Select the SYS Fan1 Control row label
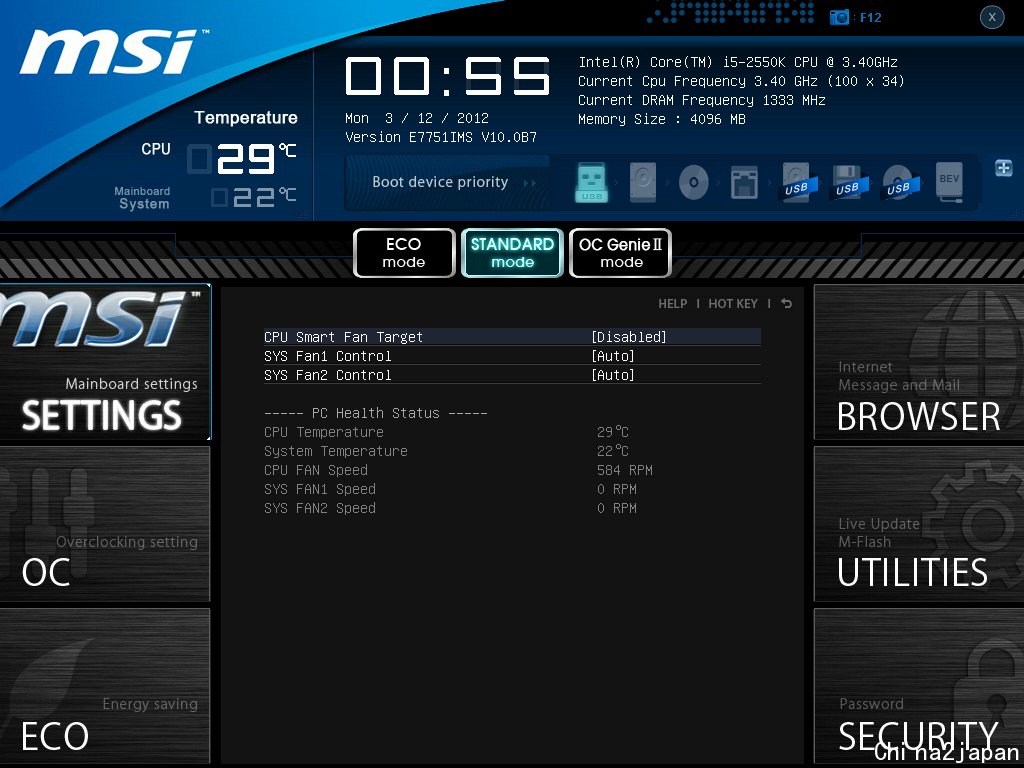 (328, 356)
